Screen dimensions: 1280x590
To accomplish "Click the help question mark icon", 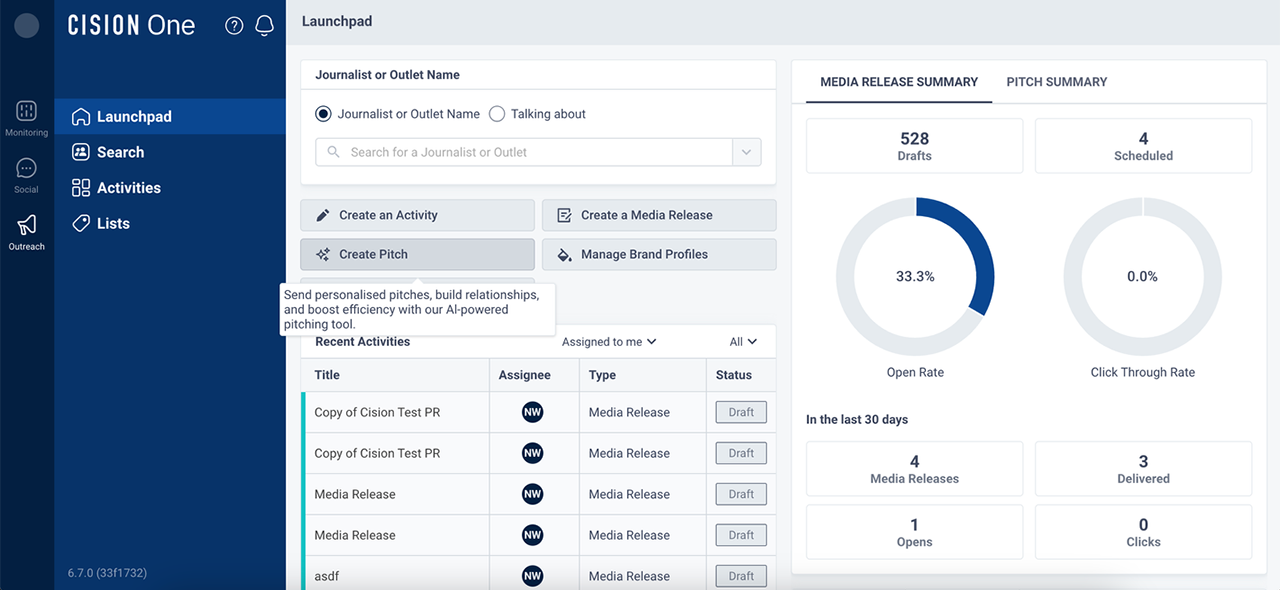I will pos(234,26).
